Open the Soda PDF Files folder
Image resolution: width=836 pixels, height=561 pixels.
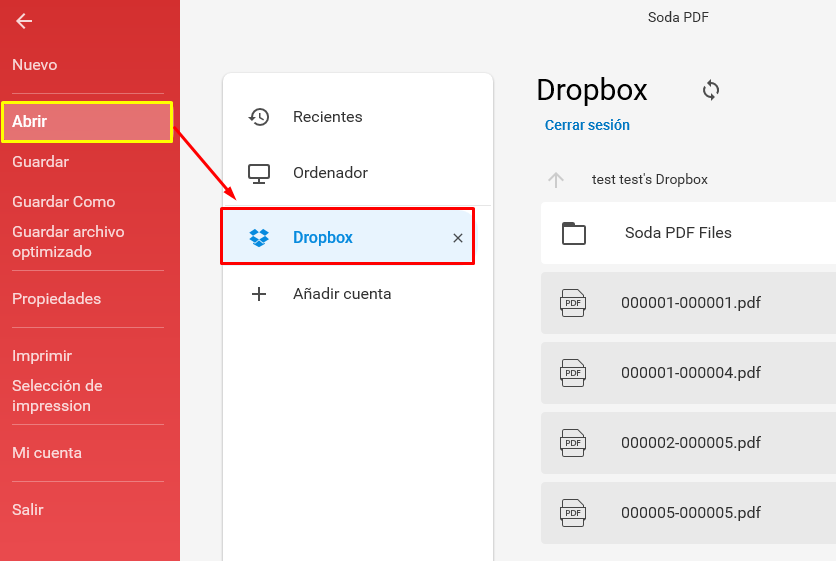(688, 233)
